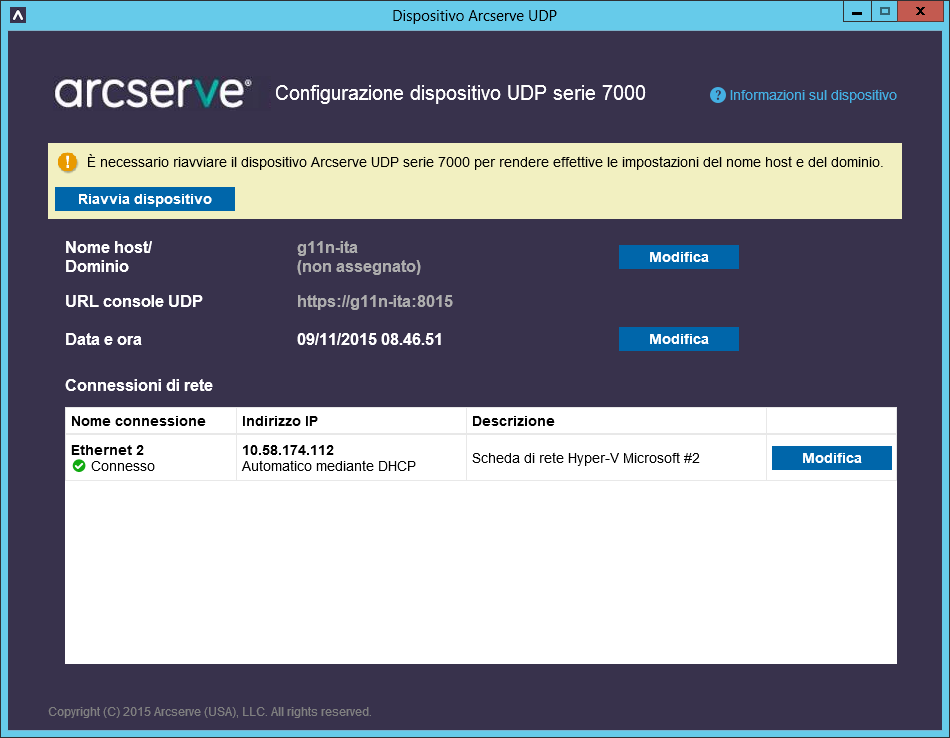Click the green connected status checkmark icon
The image size is (950, 738).
tap(79, 466)
